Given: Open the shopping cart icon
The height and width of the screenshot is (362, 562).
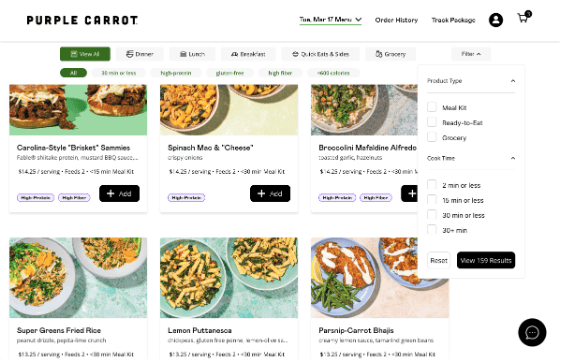Looking at the screenshot, I should click(x=524, y=17).
